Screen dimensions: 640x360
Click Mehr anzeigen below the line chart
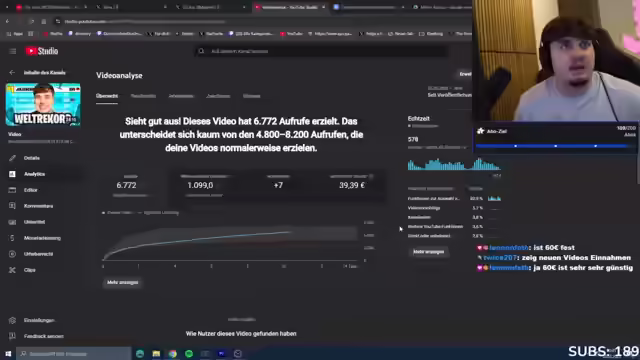click(x=122, y=282)
